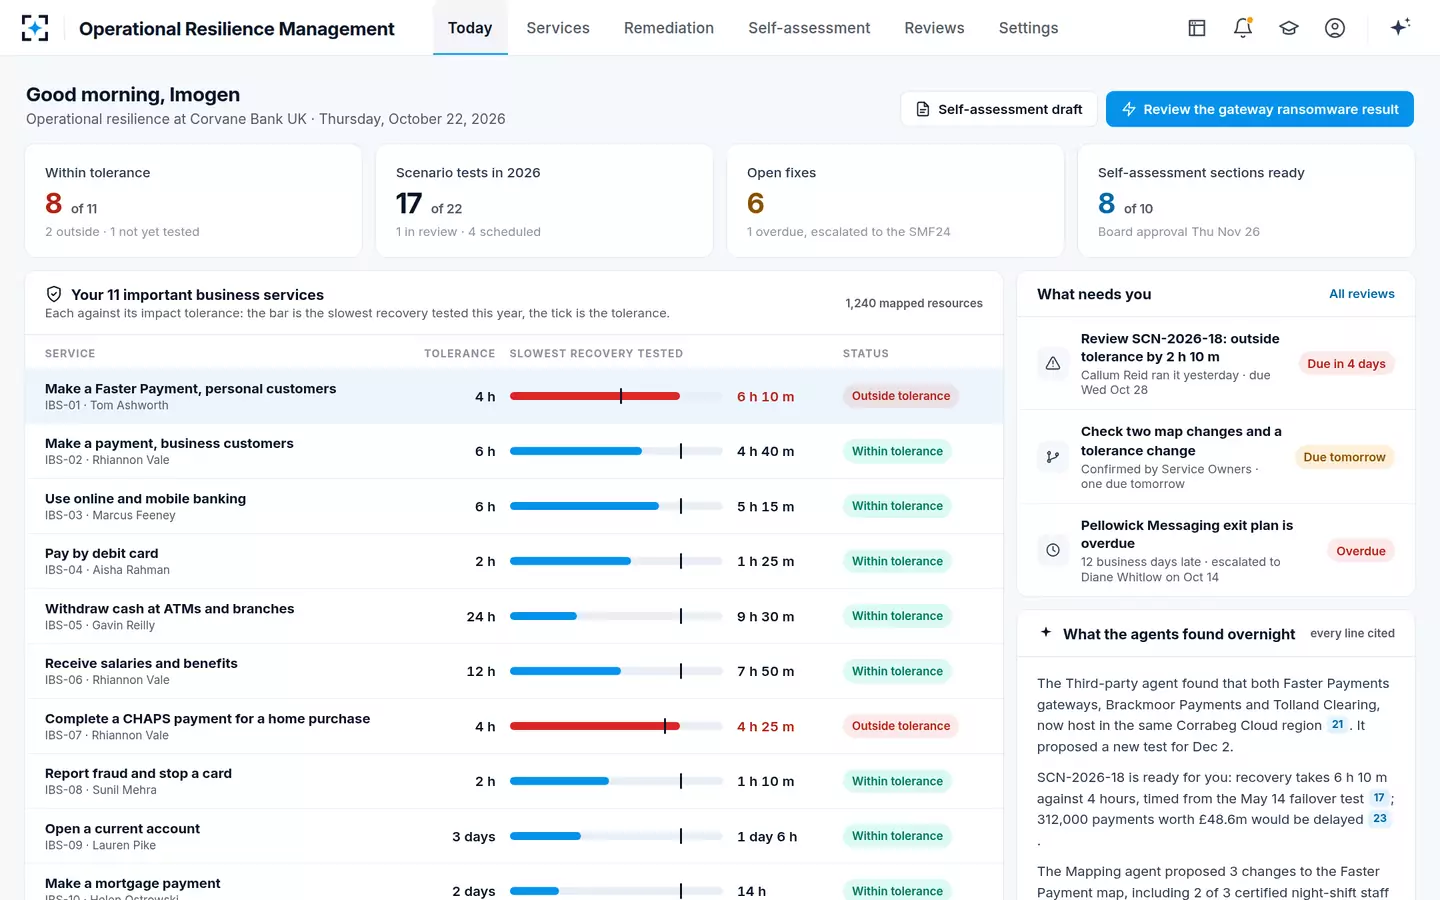The height and width of the screenshot is (900, 1440).
Task: Click the CHAPS payment recovery bar
Action: point(616,726)
